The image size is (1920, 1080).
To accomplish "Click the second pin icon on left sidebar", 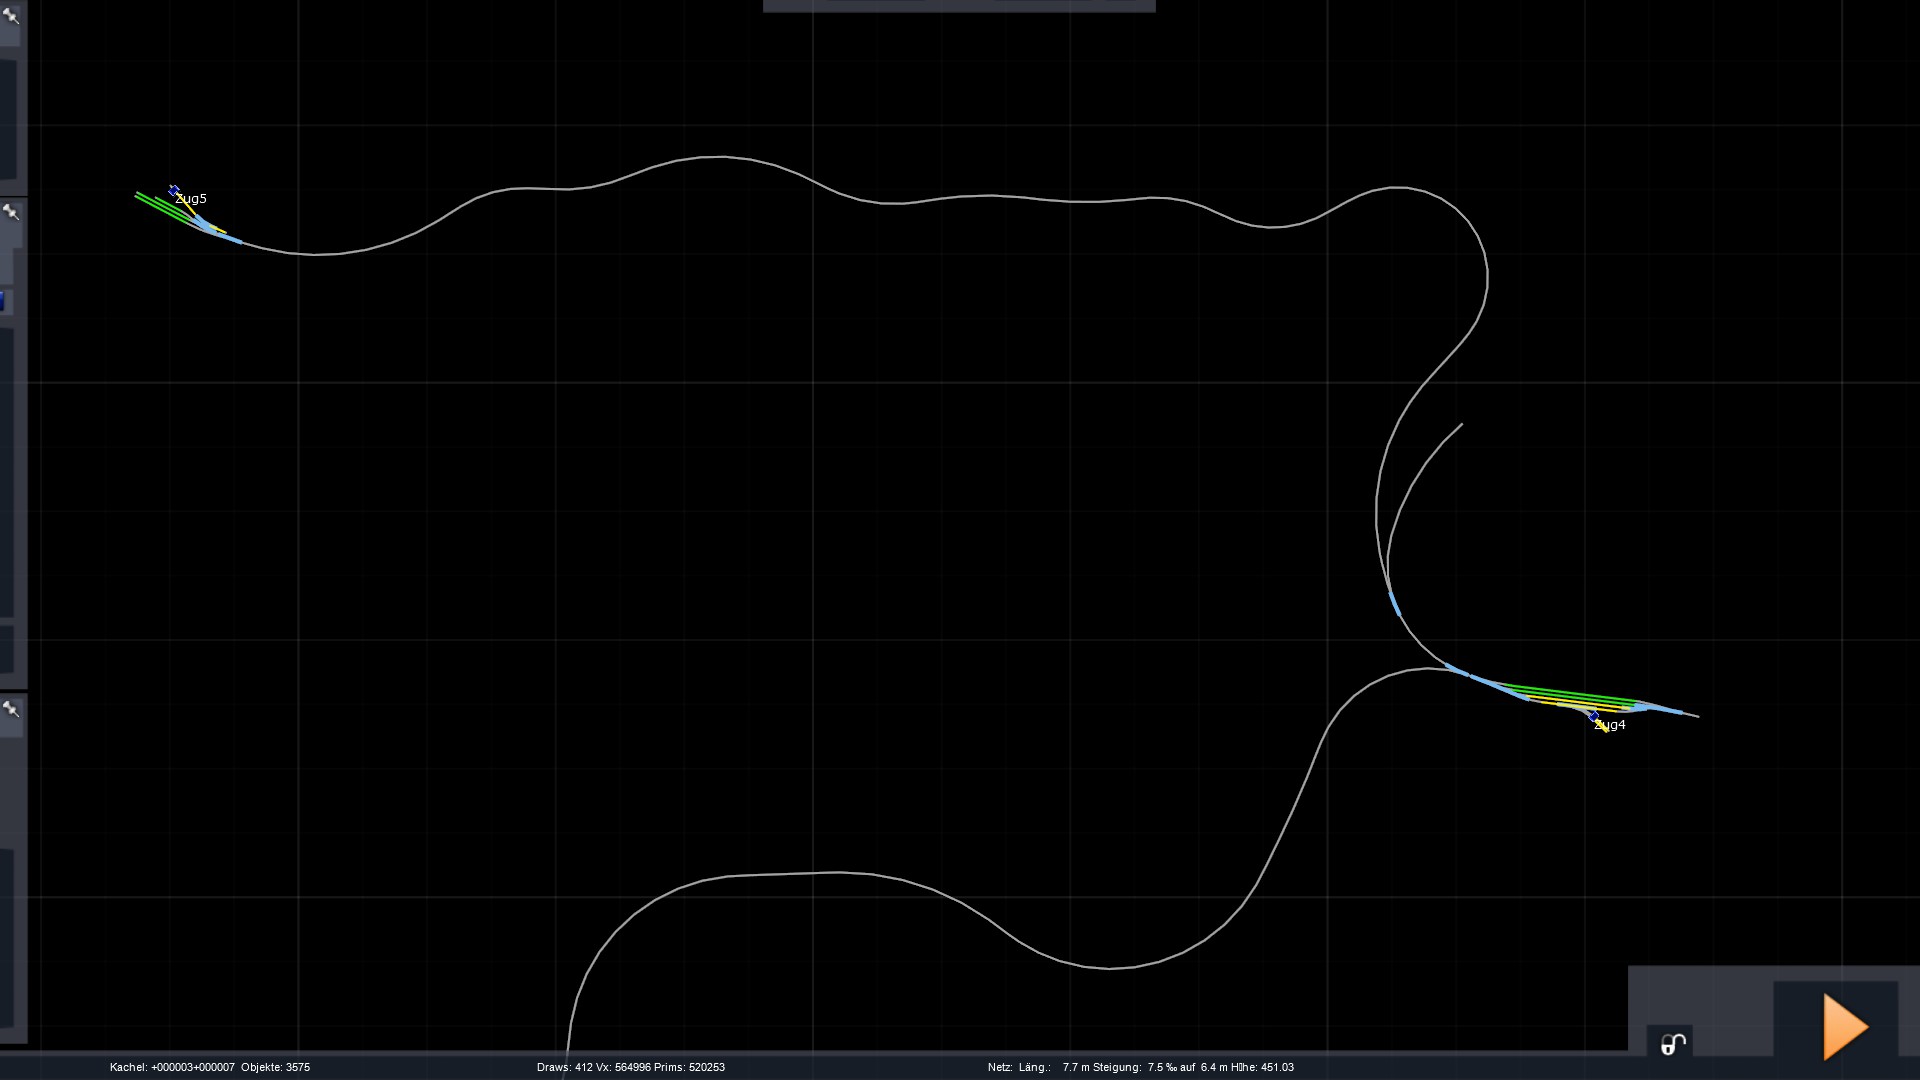I will (11, 212).
